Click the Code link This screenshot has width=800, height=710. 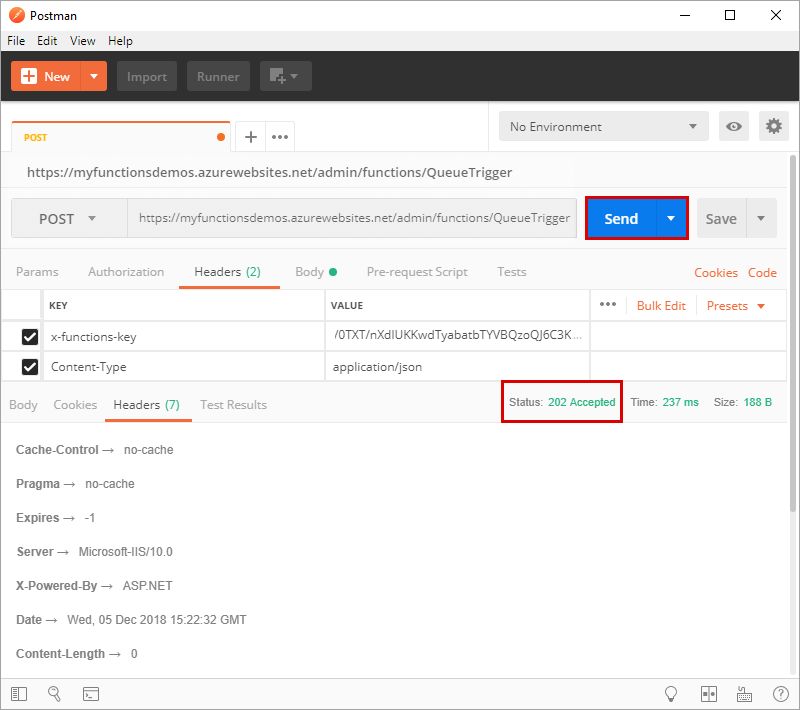(x=762, y=273)
